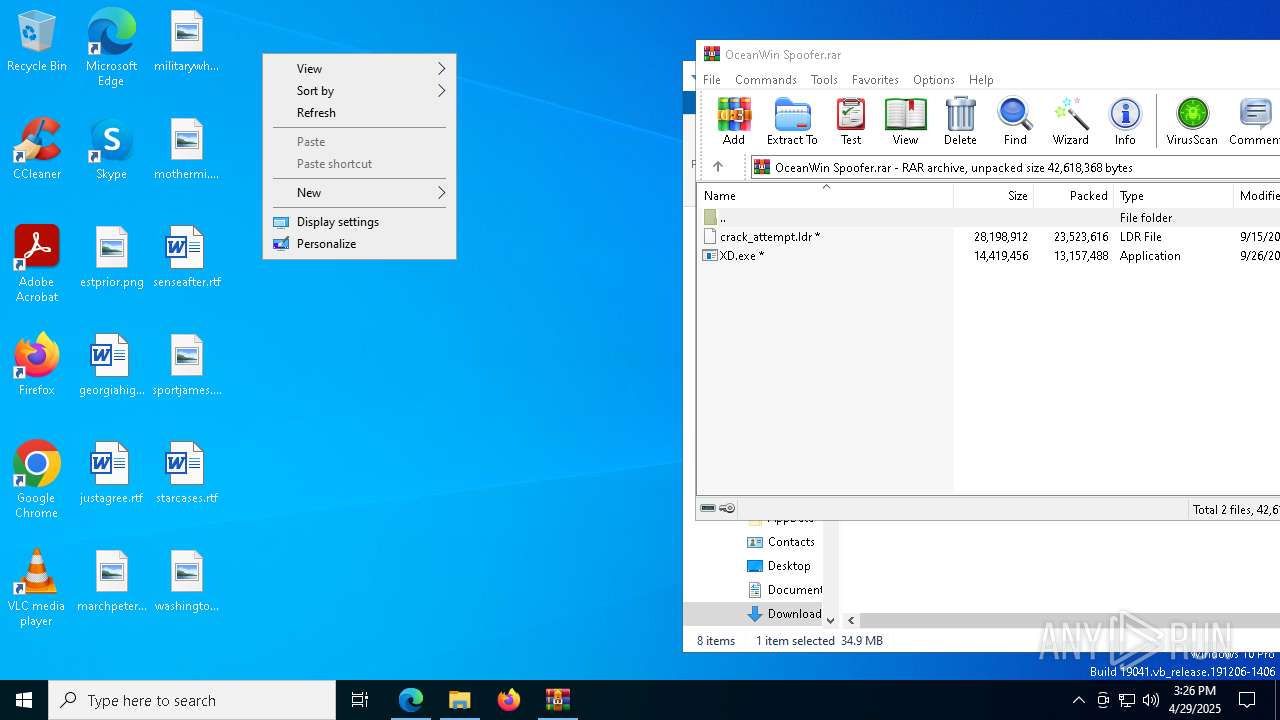The image size is (1280, 720).
Task: Click the Test archive icon
Action: 851,121
